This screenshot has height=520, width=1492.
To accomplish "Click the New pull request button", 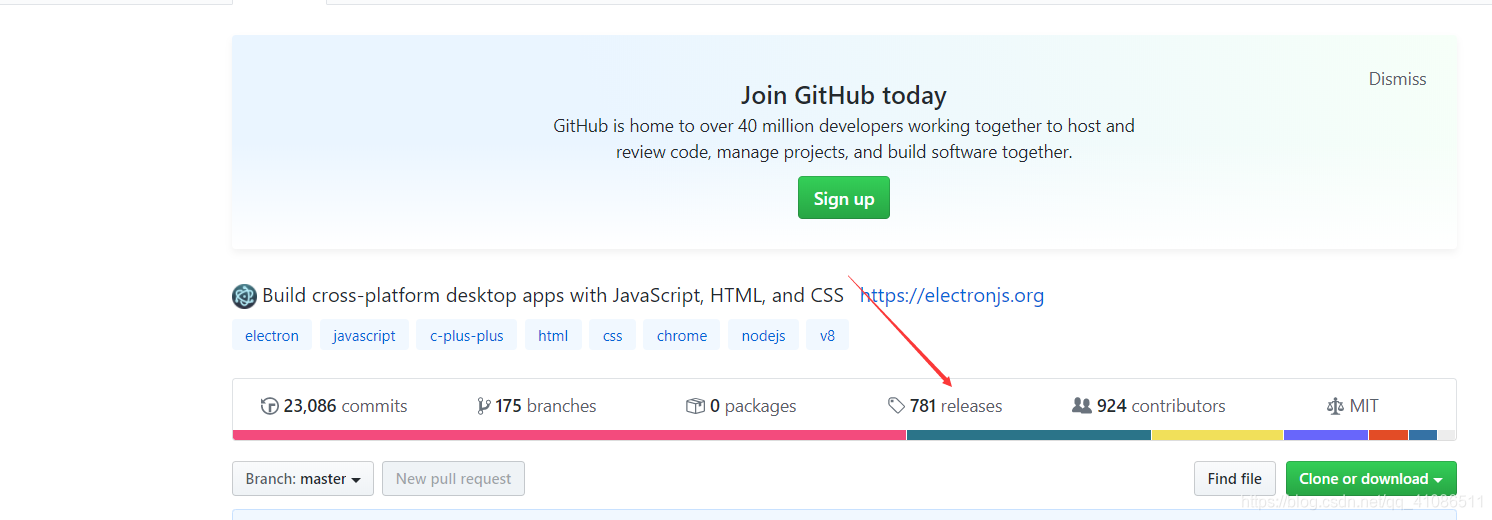I will click(x=453, y=479).
